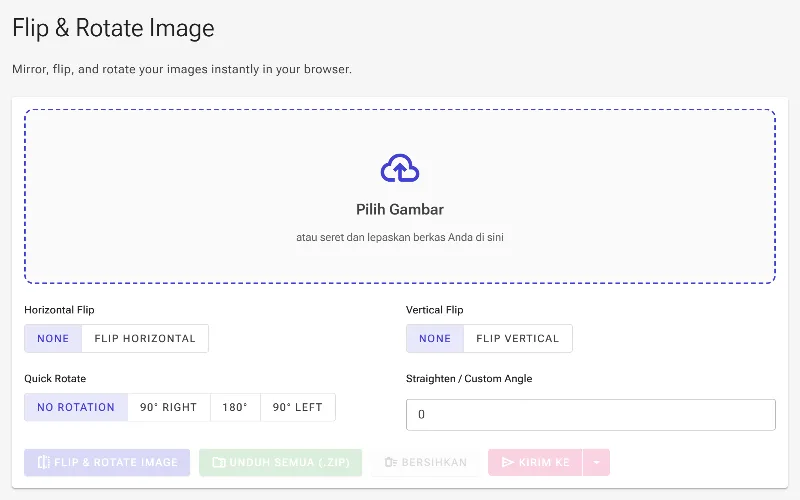Enable the FLIP HORIZONTAL option
The height and width of the screenshot is (500, 800).
click(145, 338)
